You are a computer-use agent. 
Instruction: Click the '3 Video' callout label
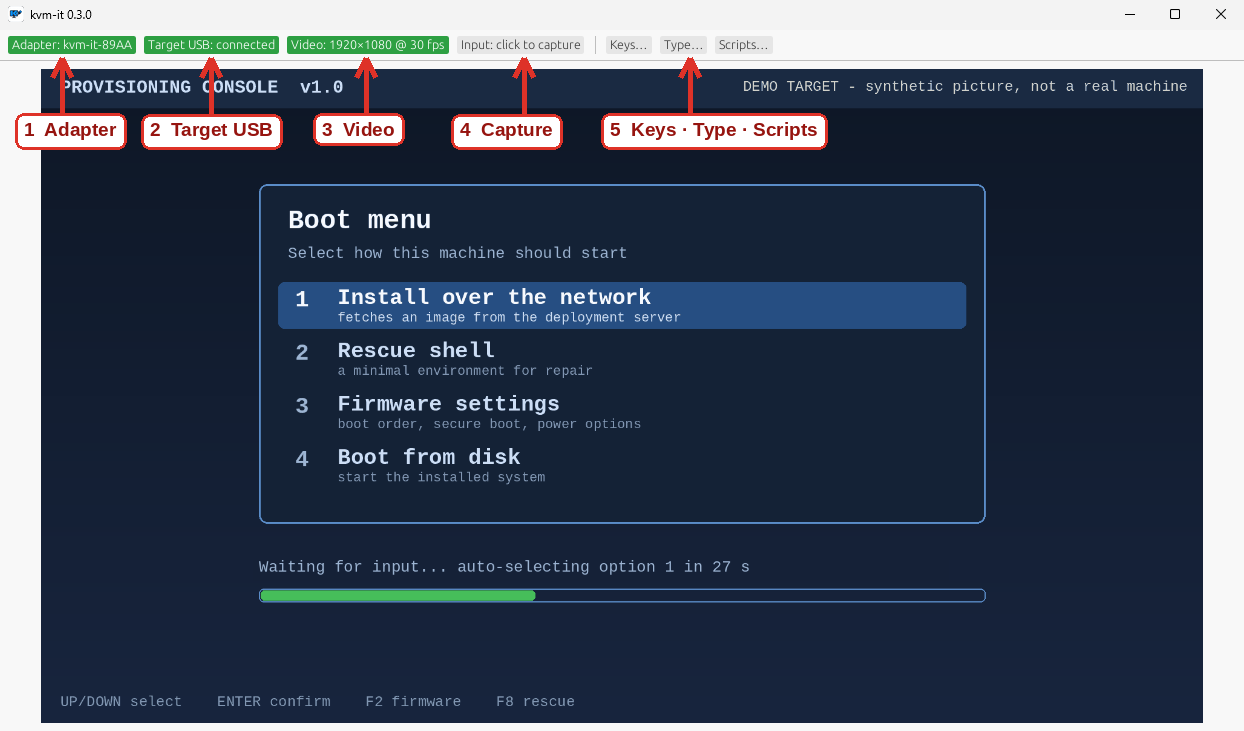click(x=359, y=131)
